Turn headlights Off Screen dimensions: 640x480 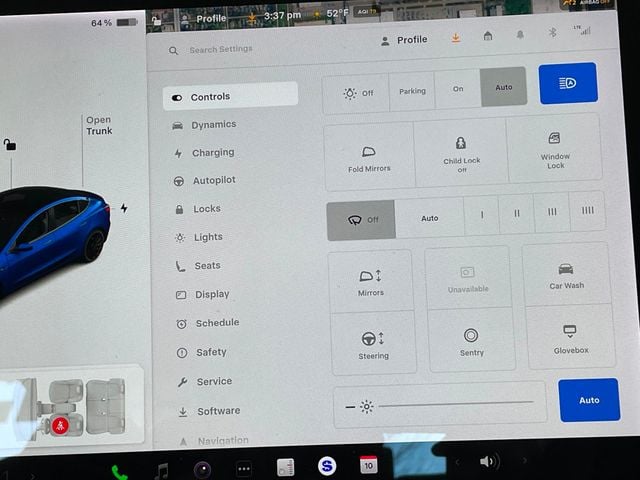(x=356, y=93)
